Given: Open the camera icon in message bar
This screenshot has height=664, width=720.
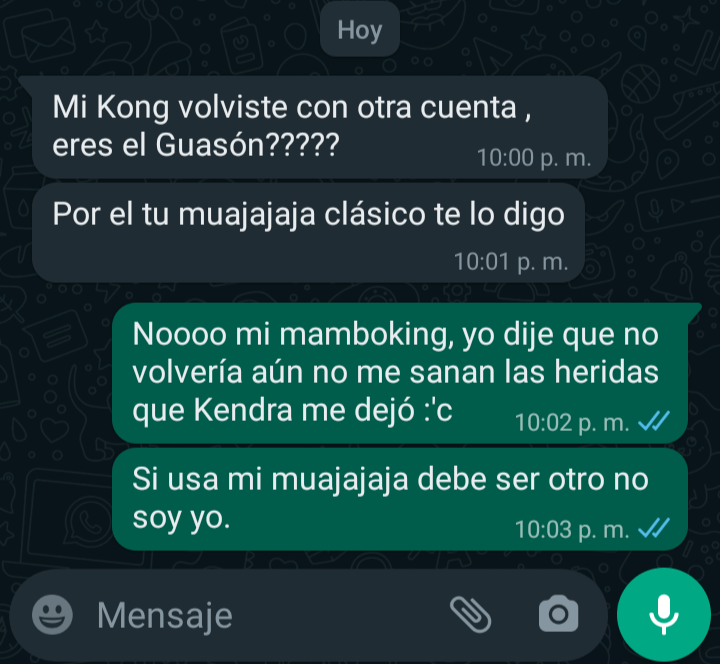Looking at the screenshot, I should (x=558, y=613).
